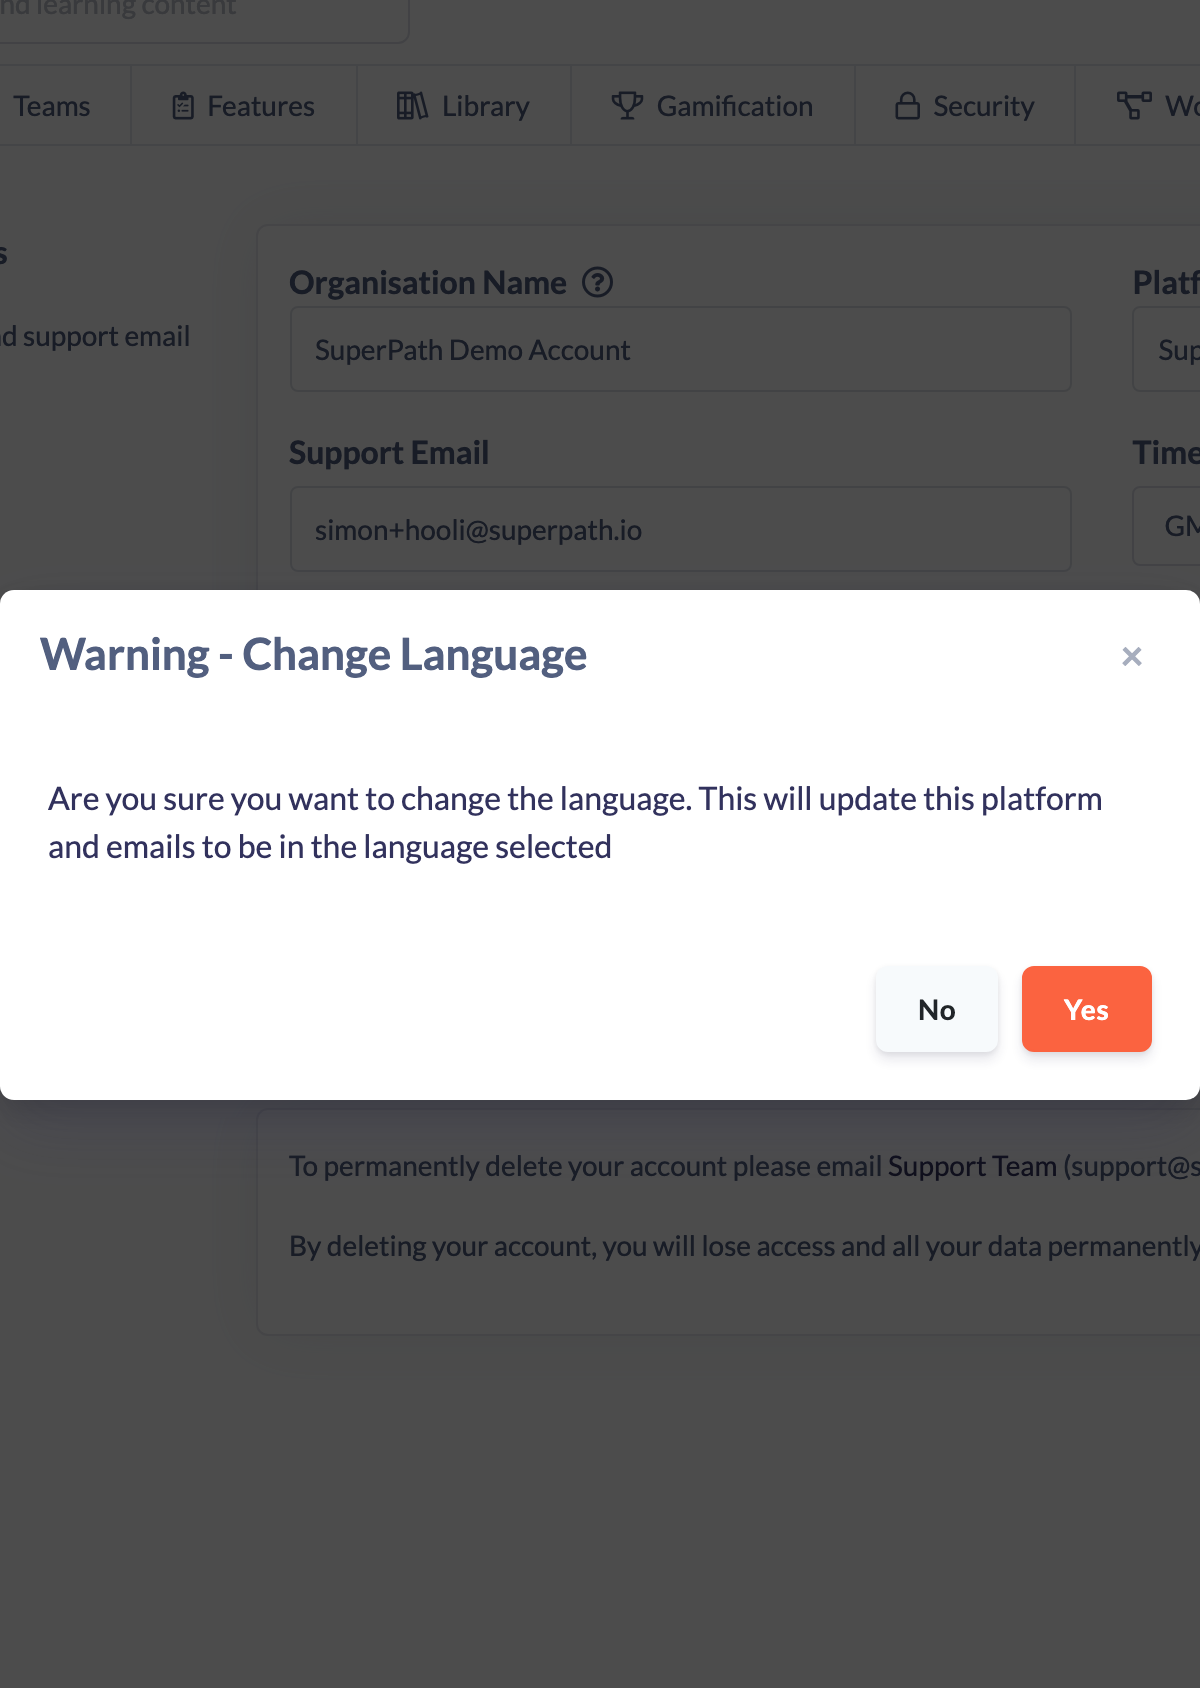Close the Change Language warning dialog
This screenshot has height=1688, width=1200.
click(1132, 657)
